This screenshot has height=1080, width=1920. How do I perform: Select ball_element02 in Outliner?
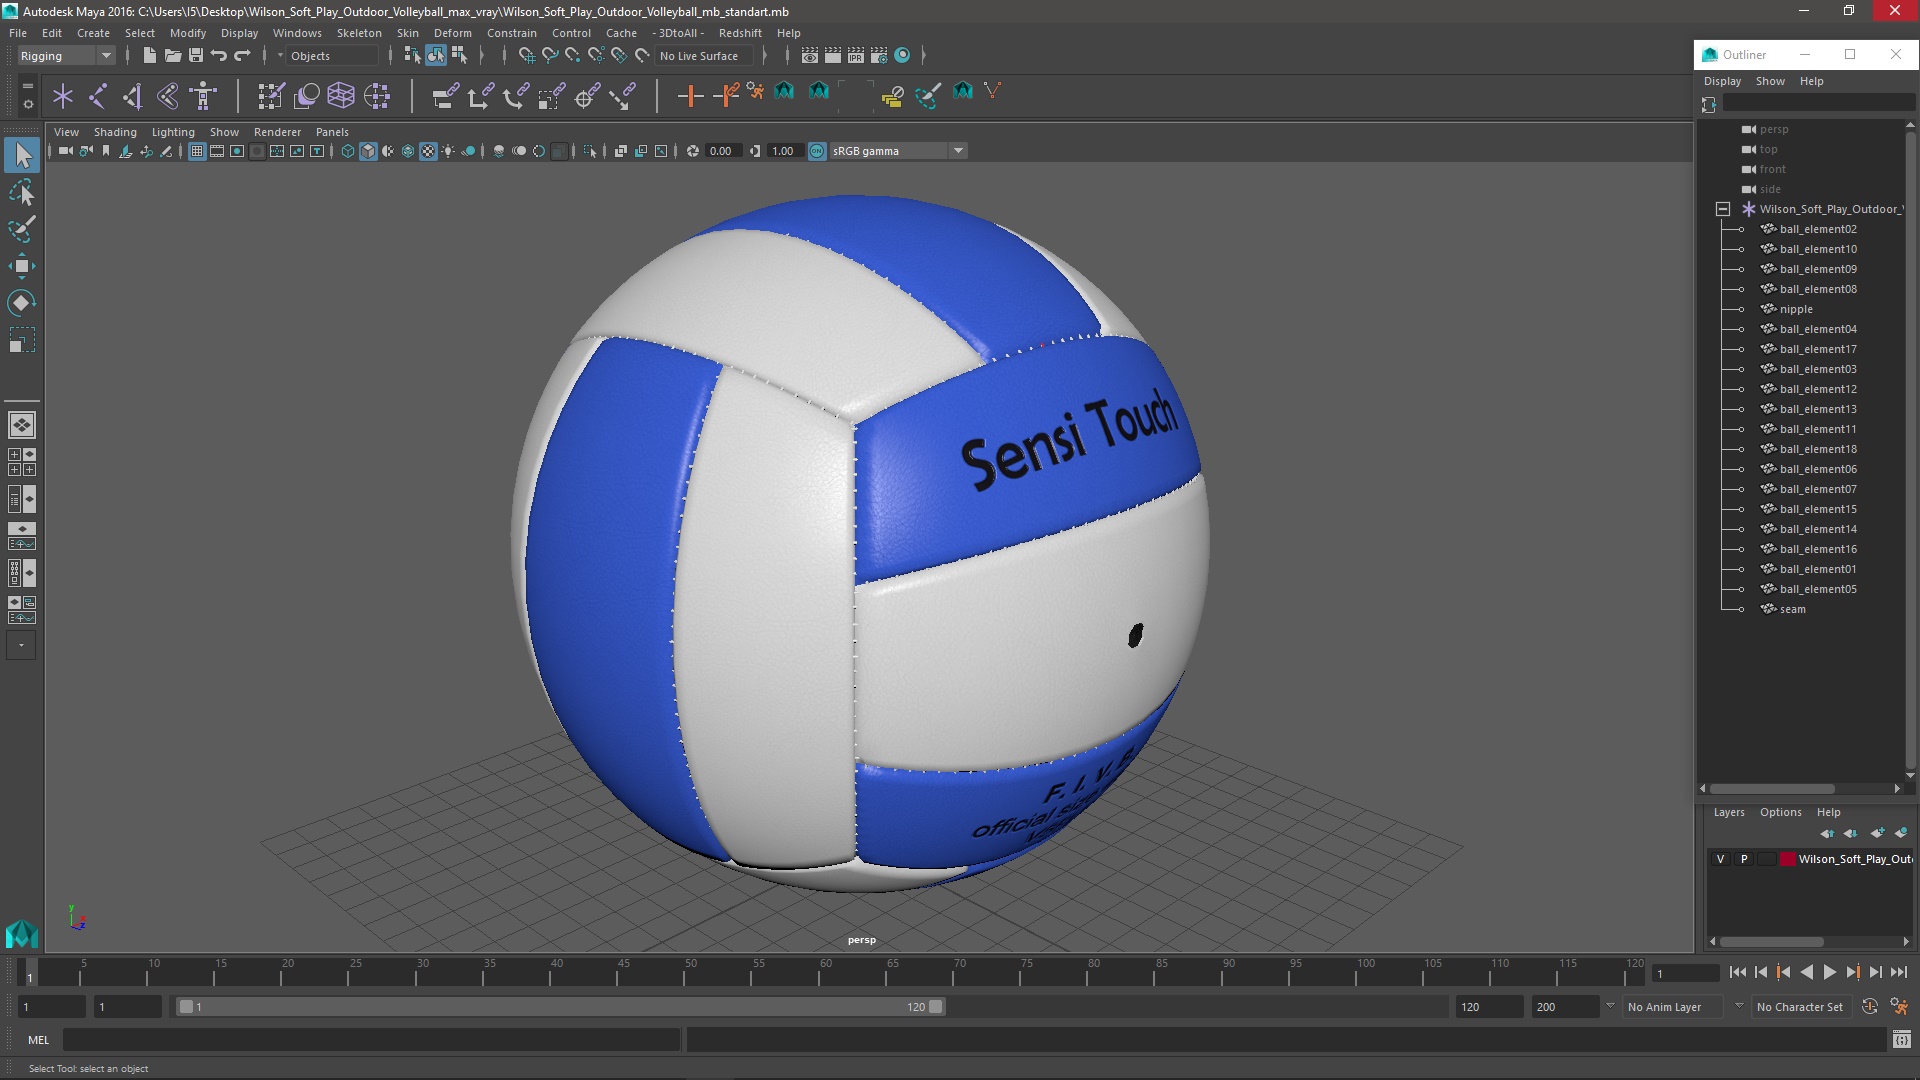[1818, 229]
